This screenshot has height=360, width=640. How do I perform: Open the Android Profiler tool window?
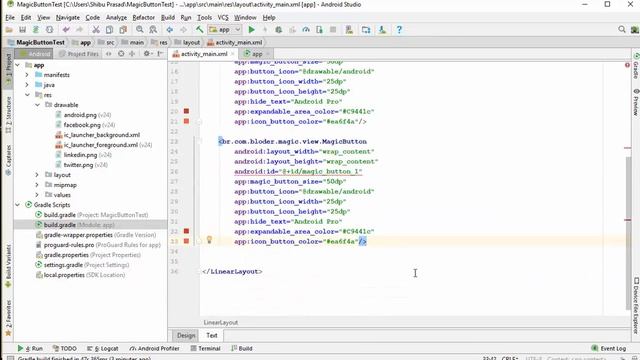(x=154, y=349)
